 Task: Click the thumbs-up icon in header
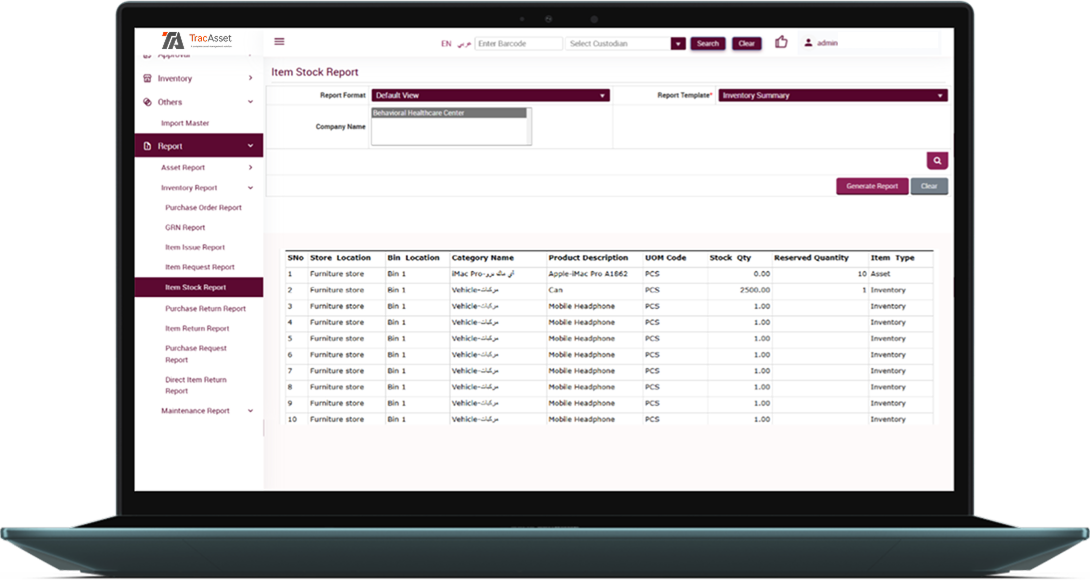tap(781, 42)
